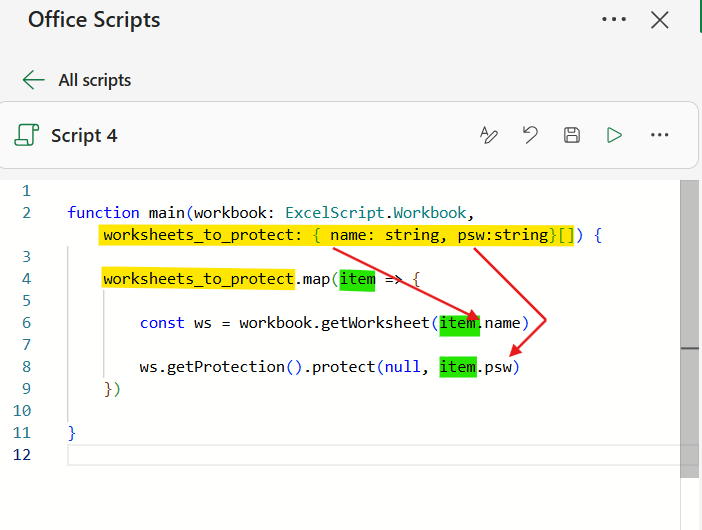Click the editor vertical scrollbar
Viewport: 702px width, 530px height.
pos(689,329)
